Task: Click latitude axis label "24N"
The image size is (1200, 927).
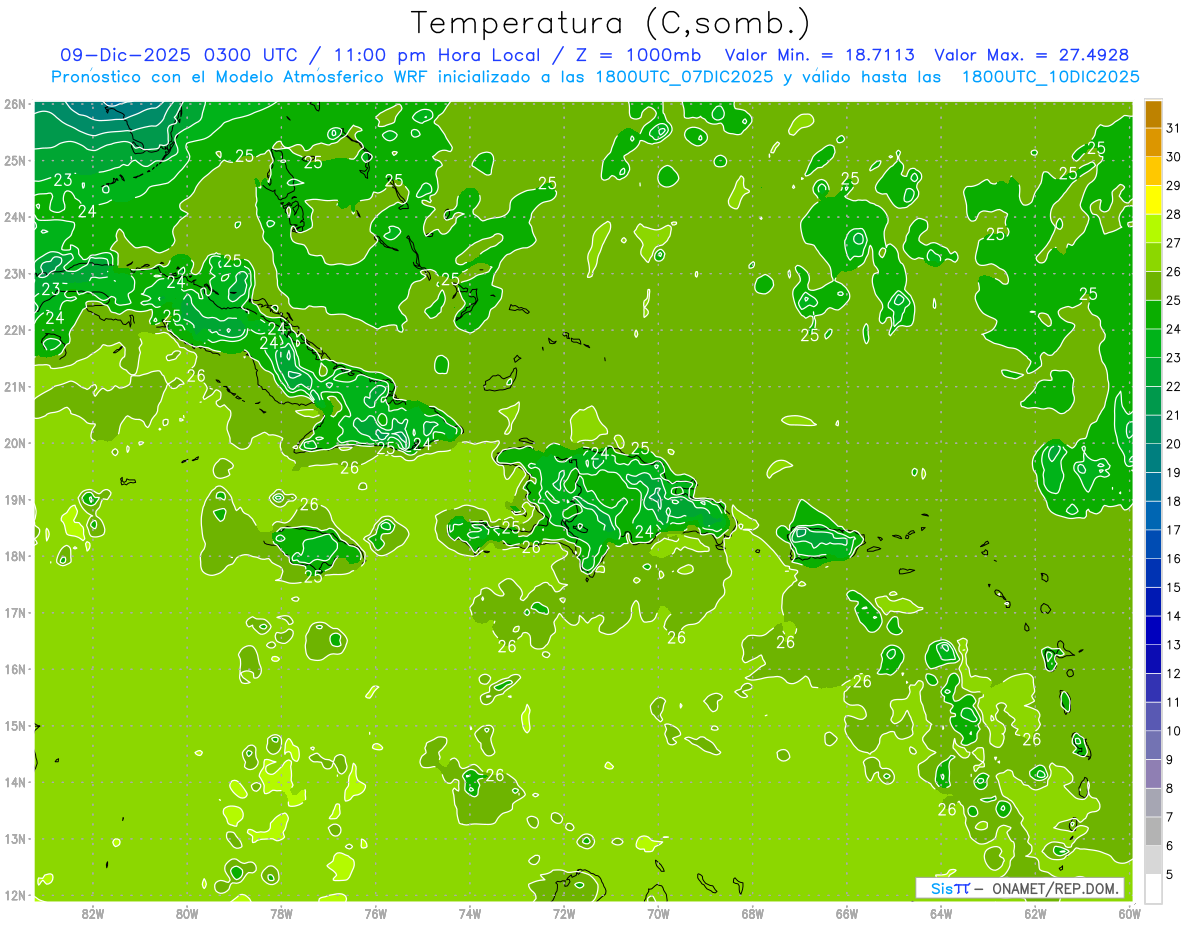Action: [x=14, y=217]
